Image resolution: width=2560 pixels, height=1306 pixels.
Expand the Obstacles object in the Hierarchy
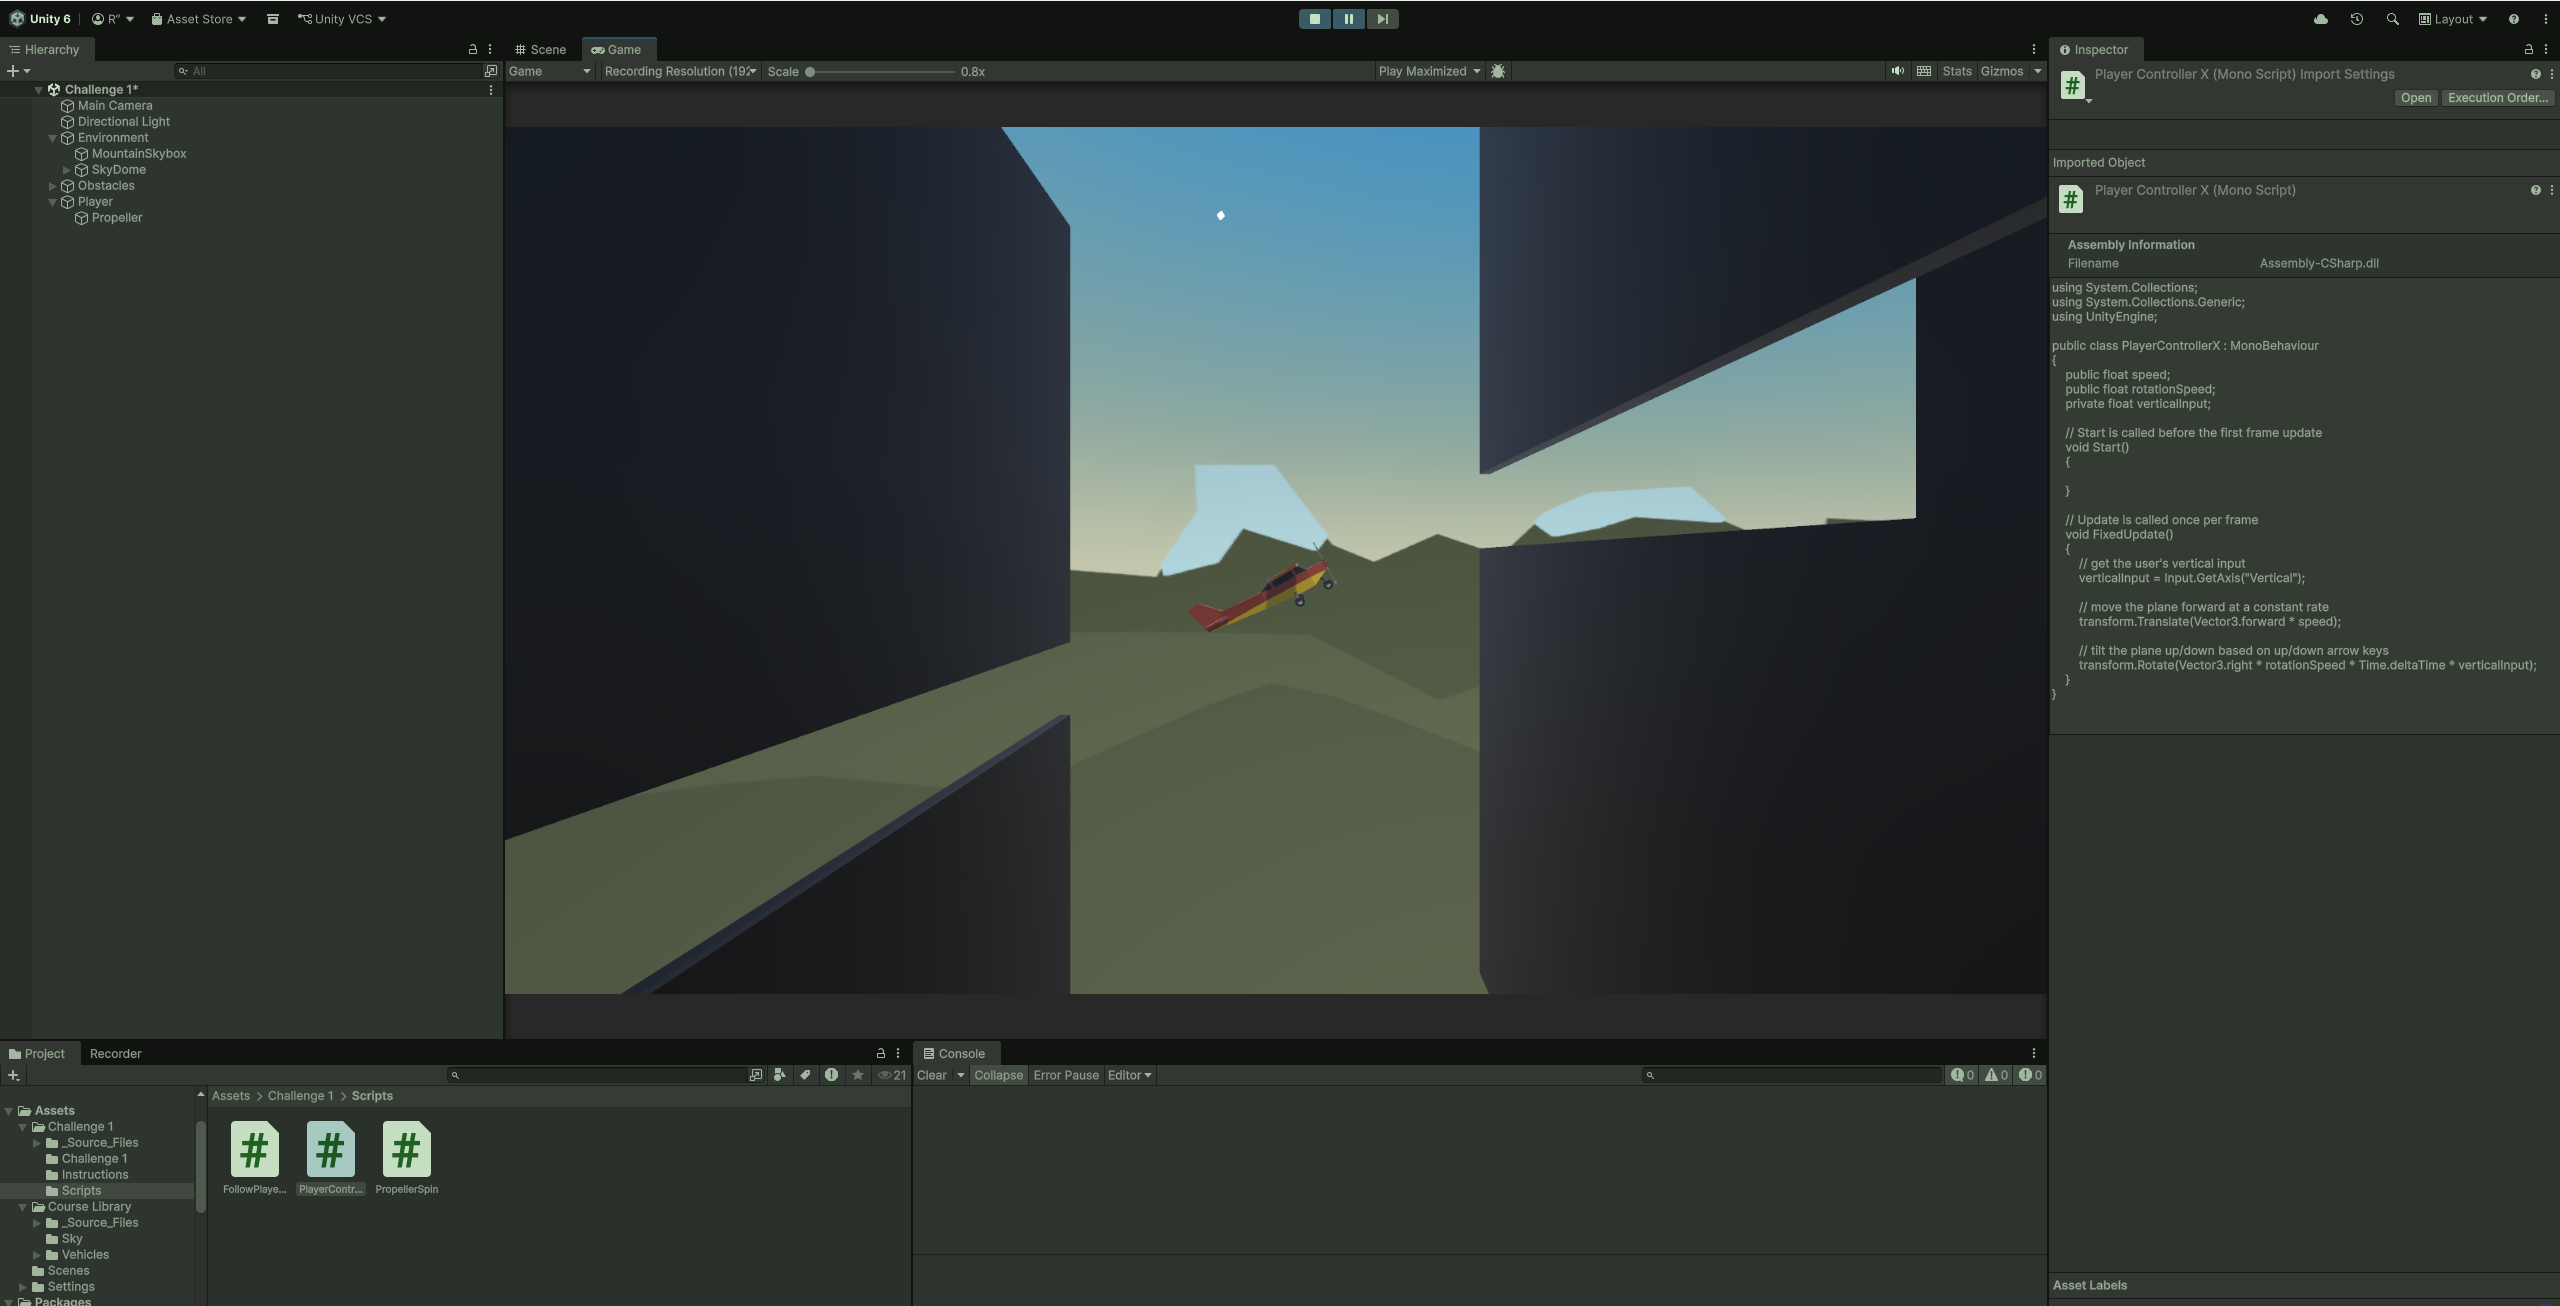click(x=53, y=186)
